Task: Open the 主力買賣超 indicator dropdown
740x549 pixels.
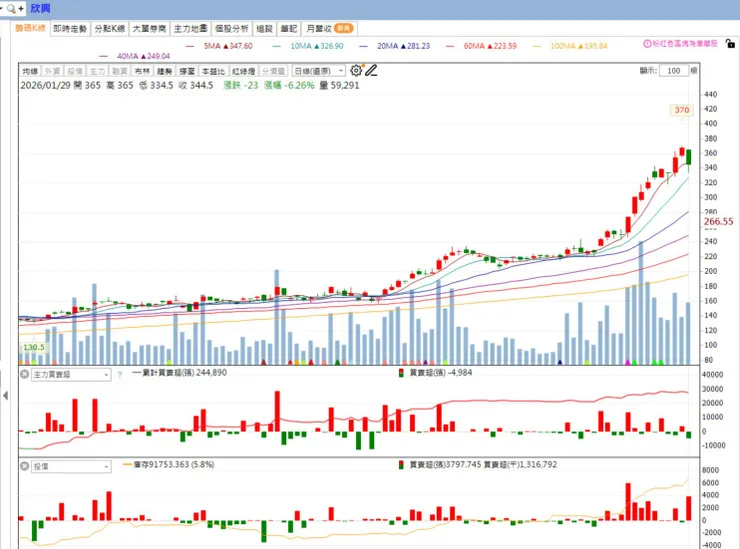Action: click(71, 374)
